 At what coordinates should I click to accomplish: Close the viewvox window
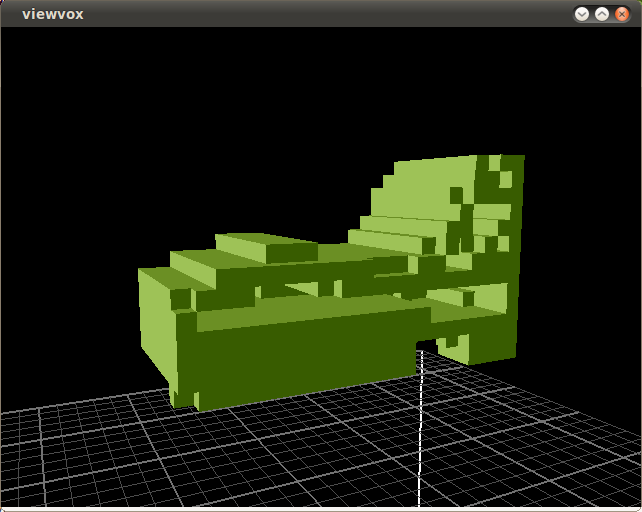(622, 14)
